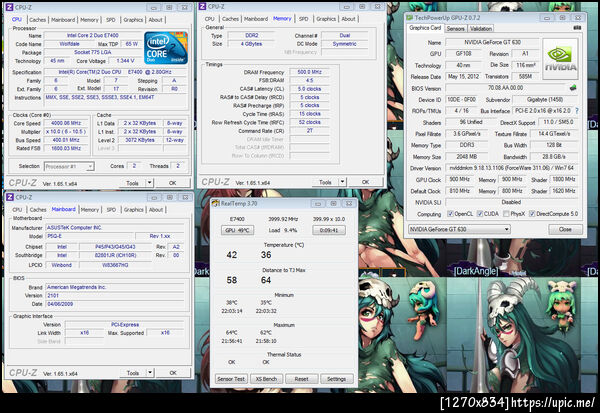Click Rated FSB value 1600.03 MHz
Image resolution: width=600 pixels, height=413 pixels.
coord(66,149)
